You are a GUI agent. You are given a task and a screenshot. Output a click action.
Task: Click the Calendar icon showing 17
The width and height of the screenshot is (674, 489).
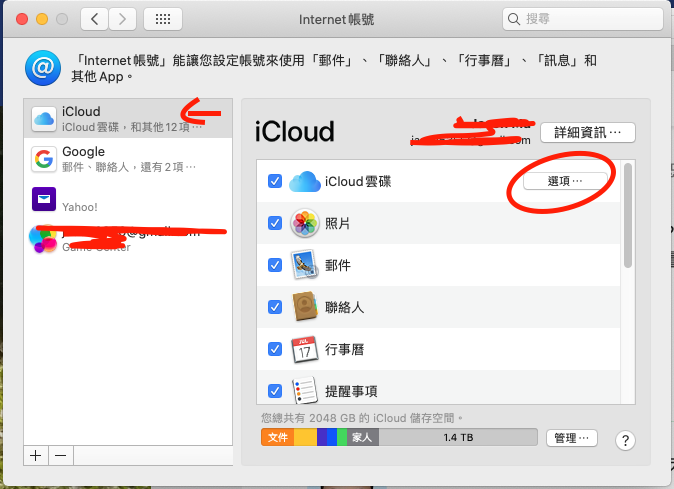click(x=305, y=349)
